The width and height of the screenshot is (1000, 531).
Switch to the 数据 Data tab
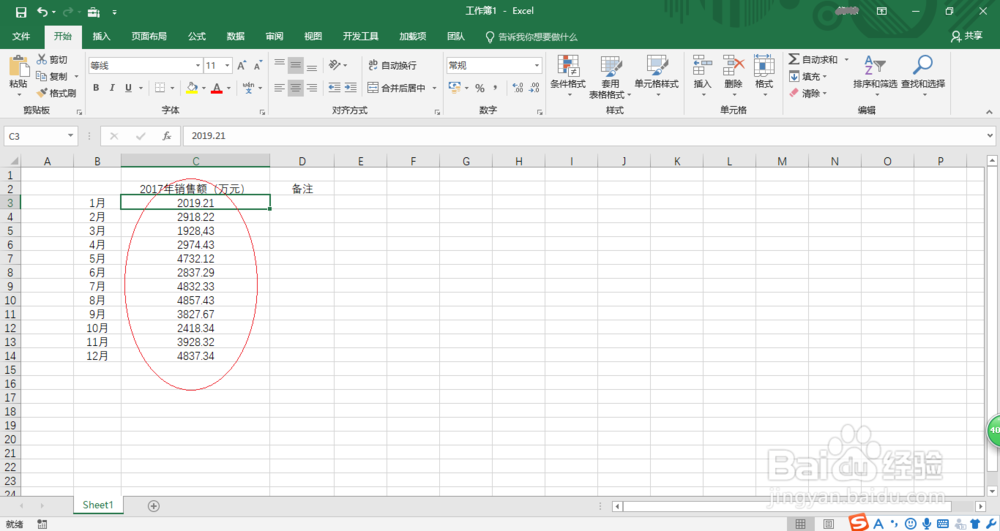[x=236, y=36]
